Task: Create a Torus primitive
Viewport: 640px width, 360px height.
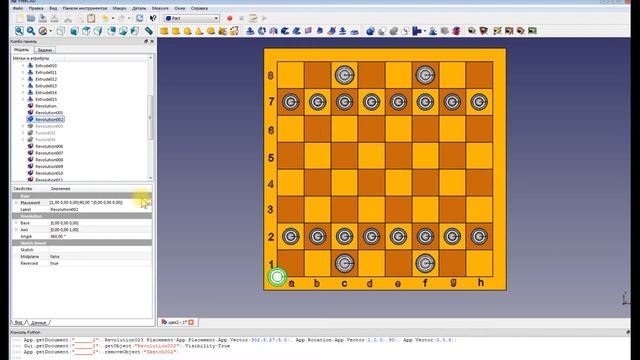Action: 211,31
